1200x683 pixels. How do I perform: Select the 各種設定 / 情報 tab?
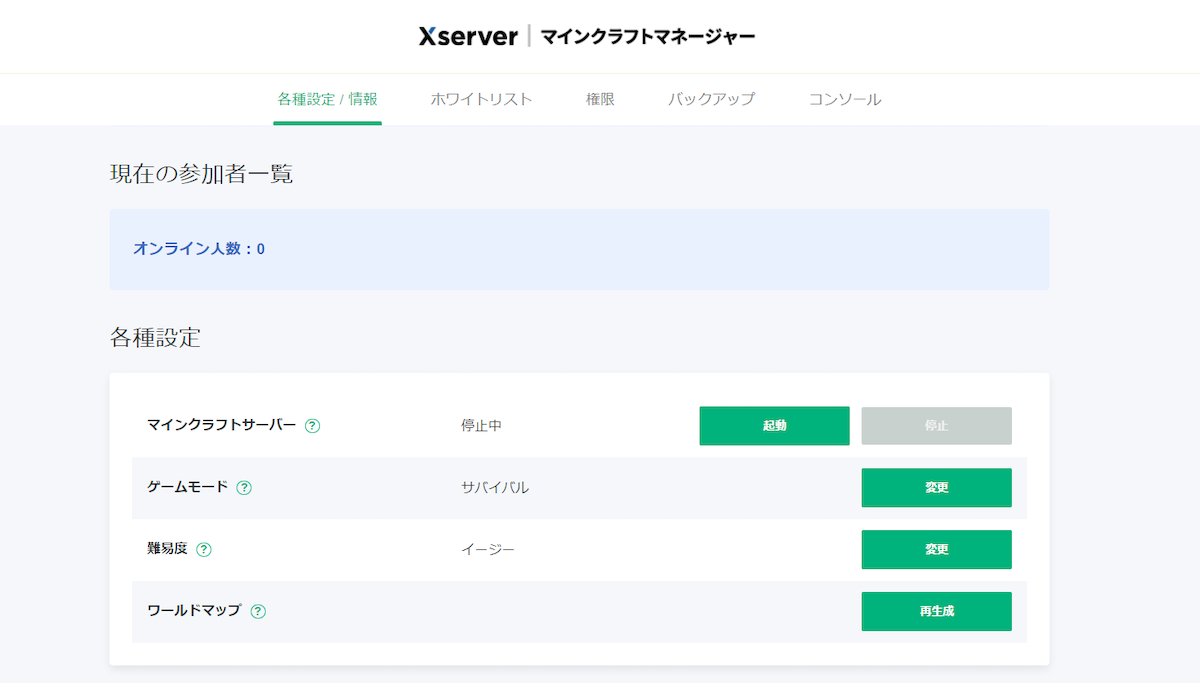327,99
